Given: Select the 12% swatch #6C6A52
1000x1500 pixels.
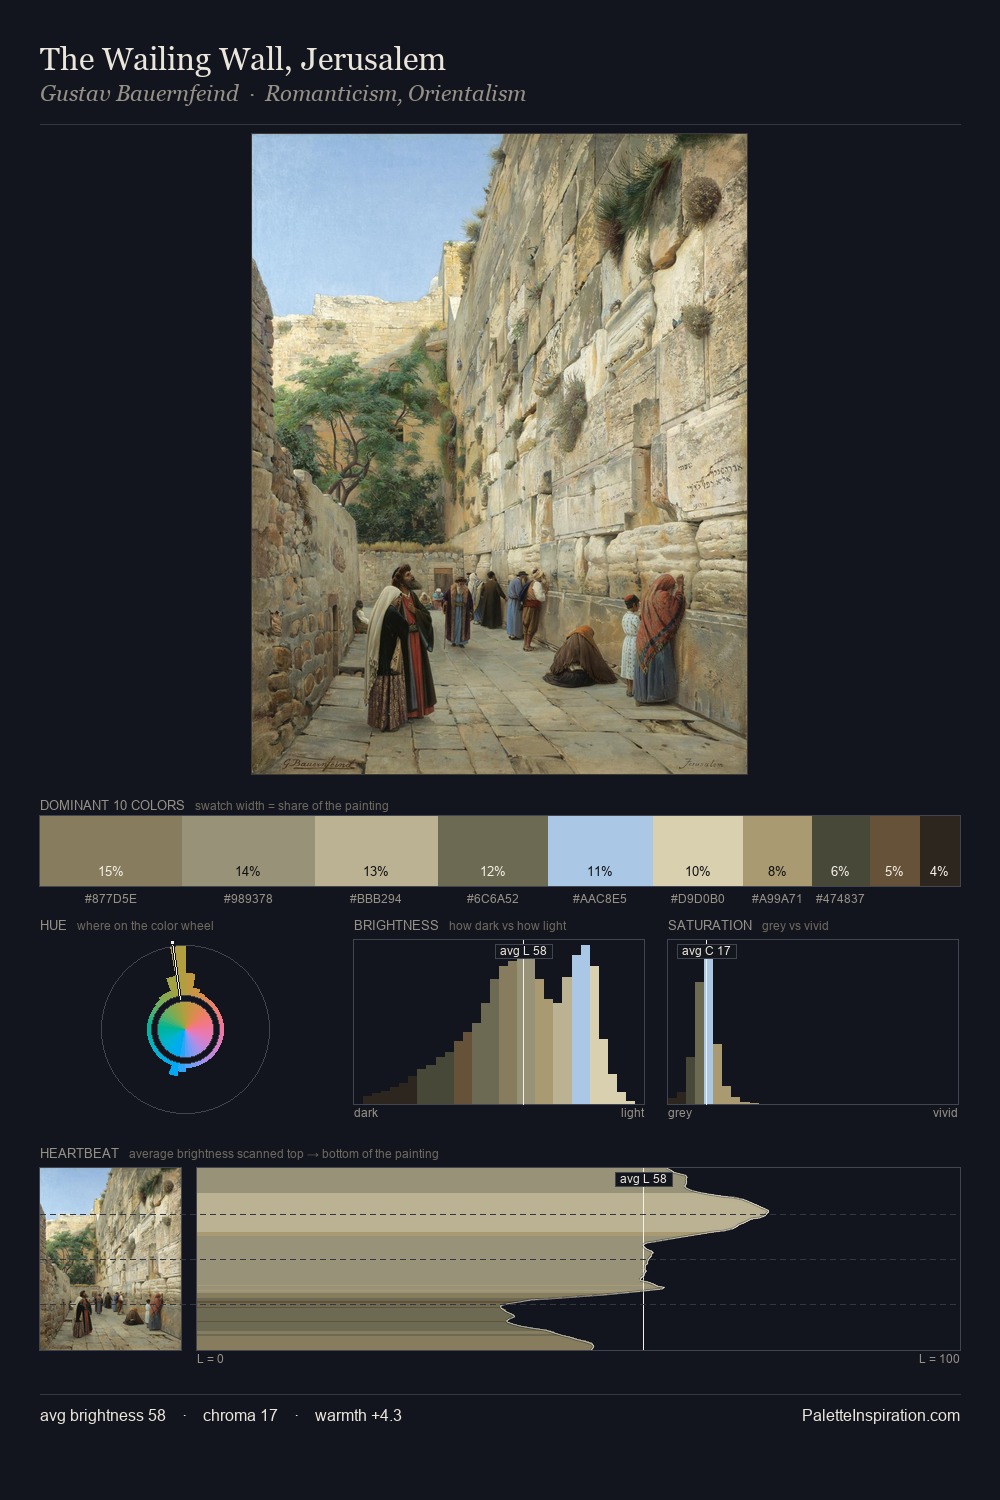Looking at the screenshot, I should click(x=493, y=851).
